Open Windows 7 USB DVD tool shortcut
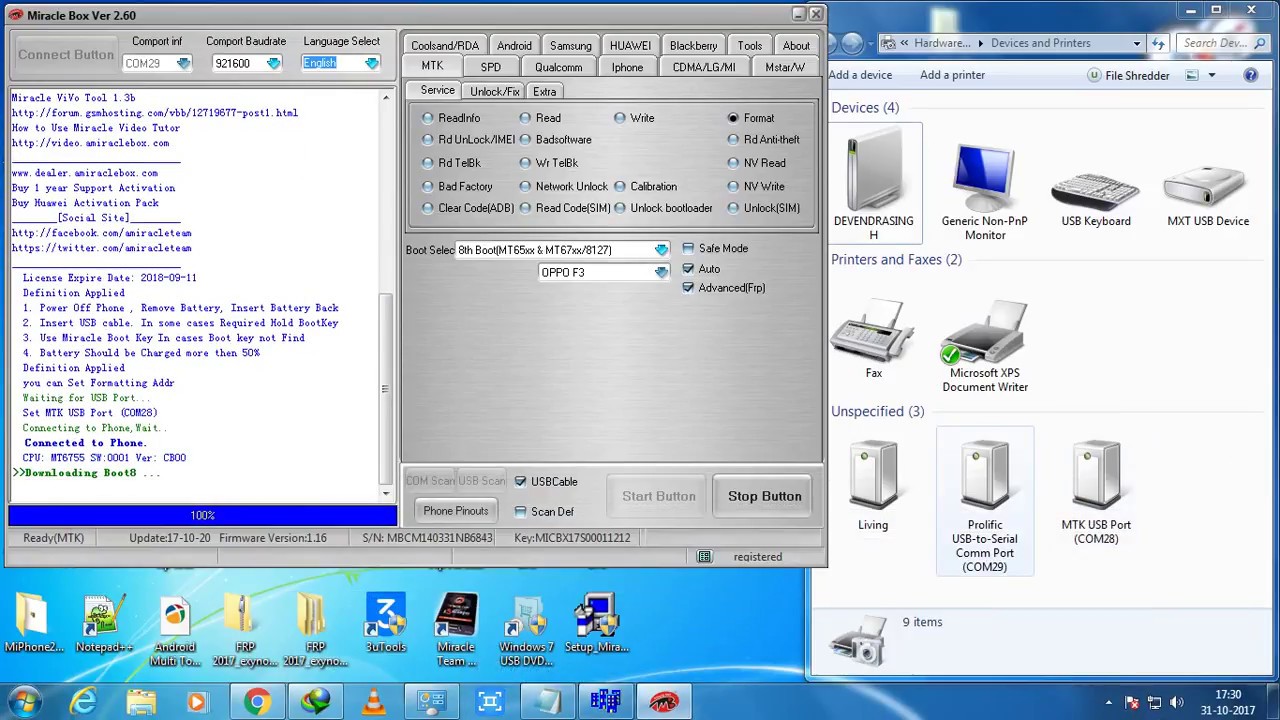The width and height of the screenshot is (1280, 720). (526, 632)
